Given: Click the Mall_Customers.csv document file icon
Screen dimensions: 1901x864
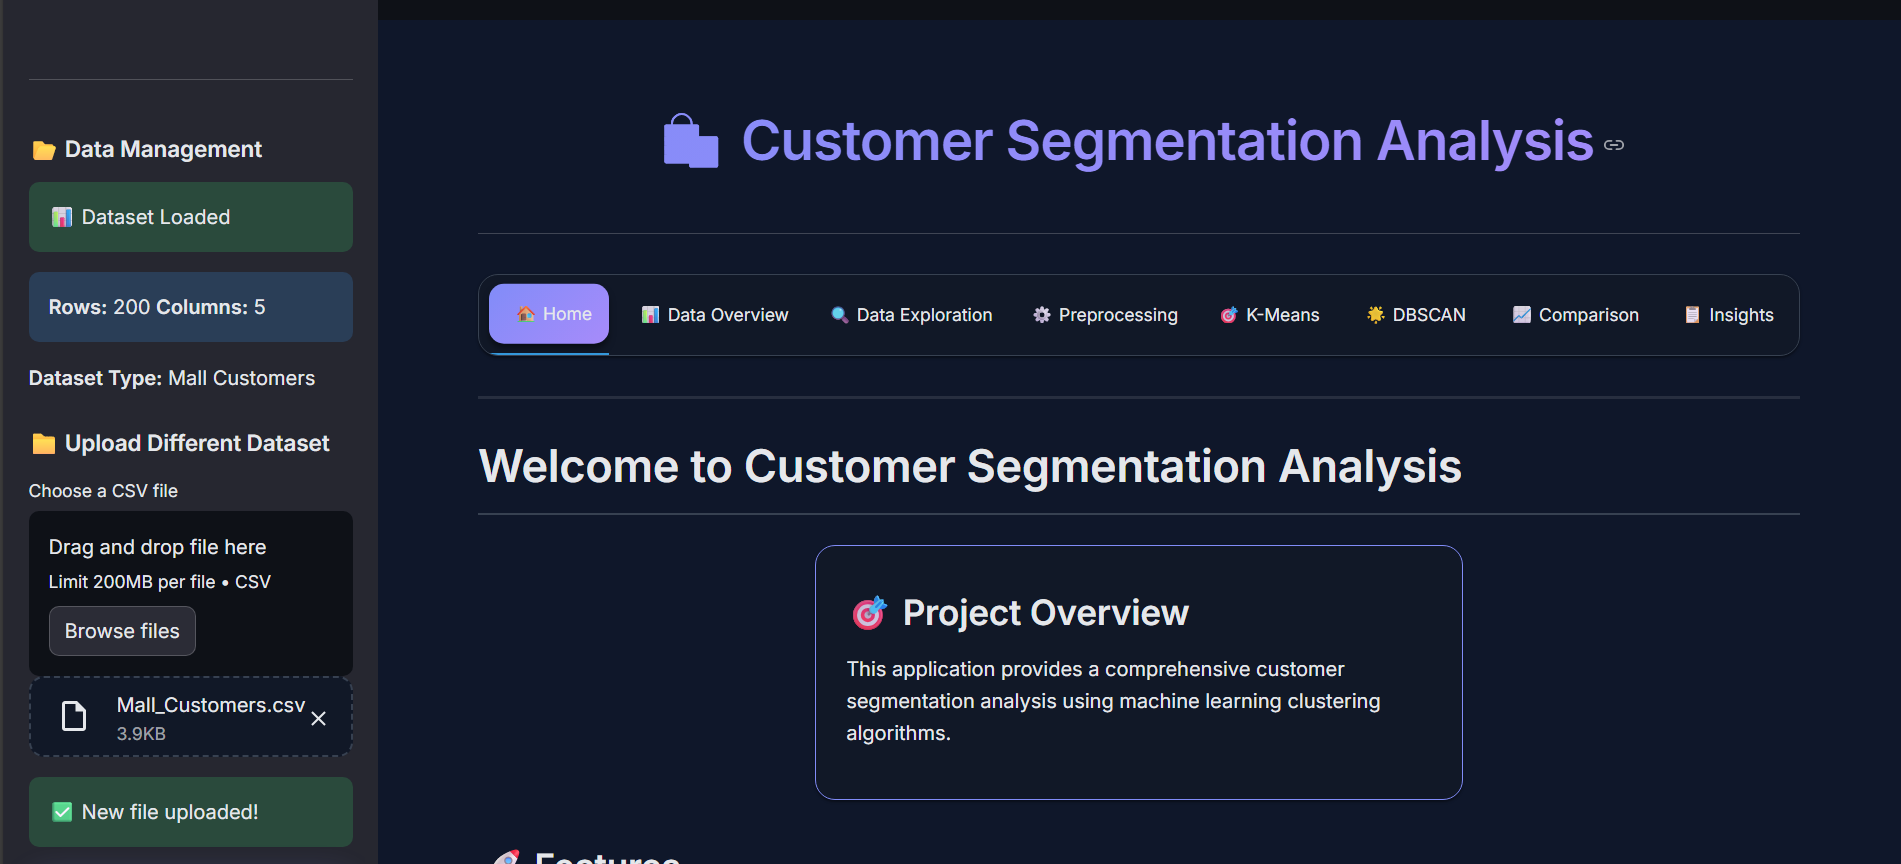Looking at the screenshot, I should click(74, 716).
